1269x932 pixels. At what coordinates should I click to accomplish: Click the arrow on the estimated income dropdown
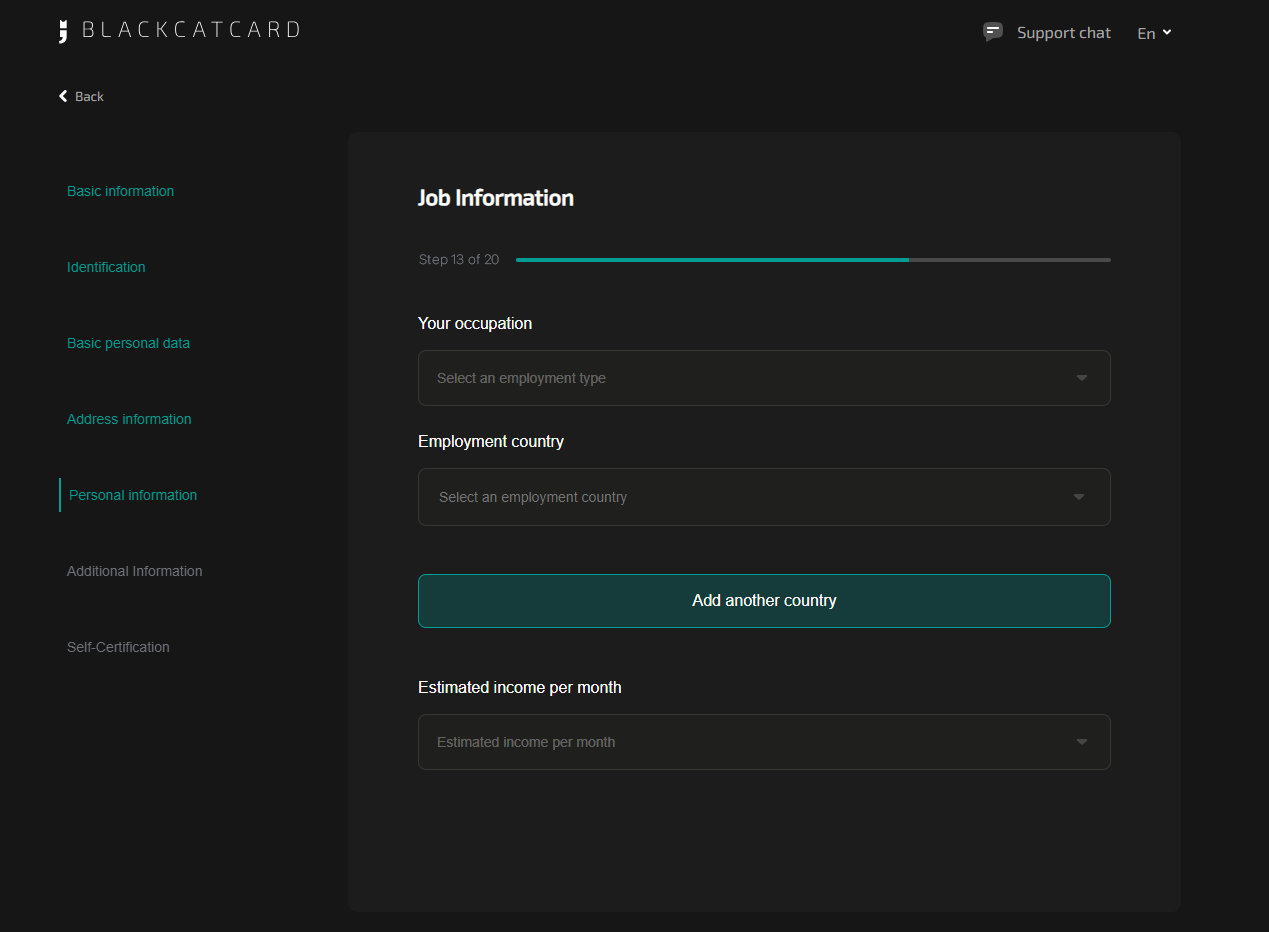pos(1081,742)
